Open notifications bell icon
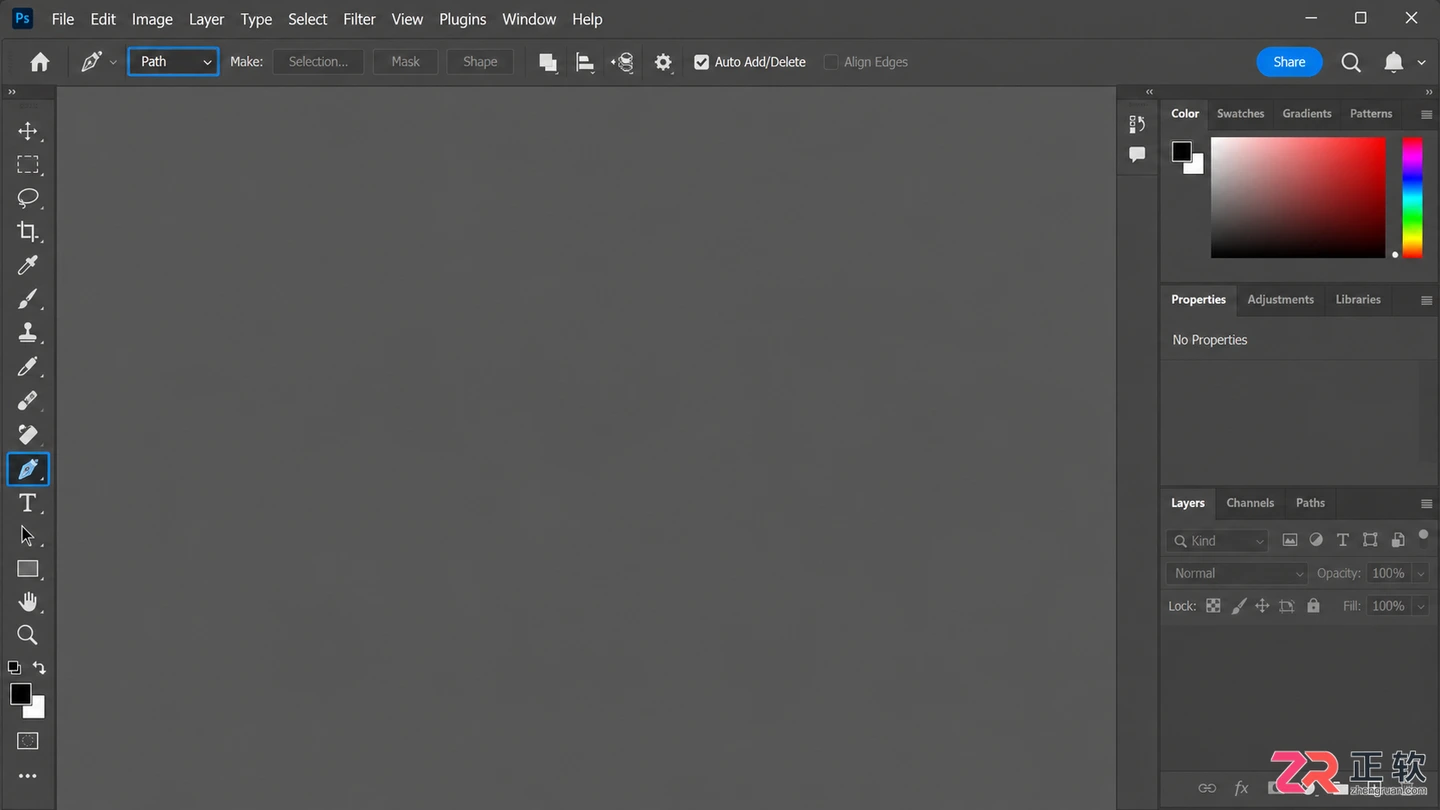 tap(1393, 62)
